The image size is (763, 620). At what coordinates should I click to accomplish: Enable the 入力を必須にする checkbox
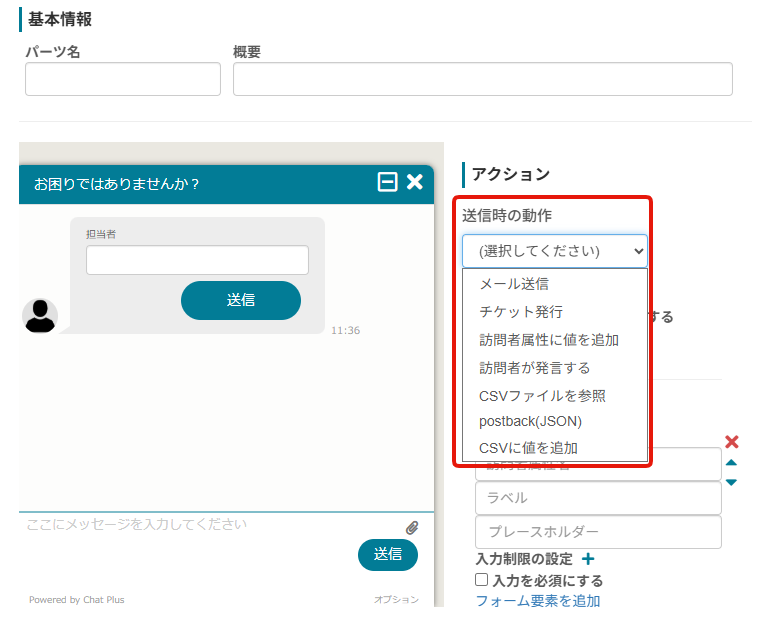(482, 580)
